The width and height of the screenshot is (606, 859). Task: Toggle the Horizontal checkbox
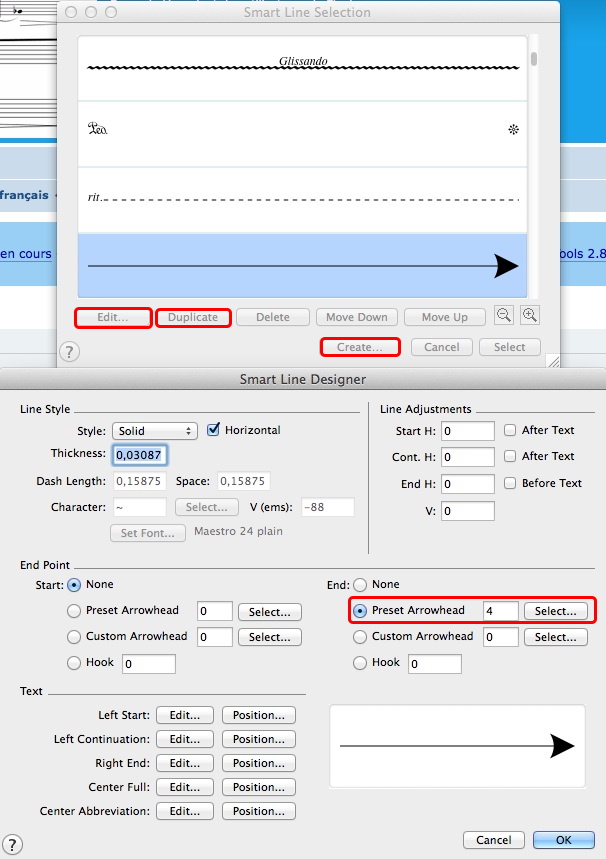click(x=213, y=430)
